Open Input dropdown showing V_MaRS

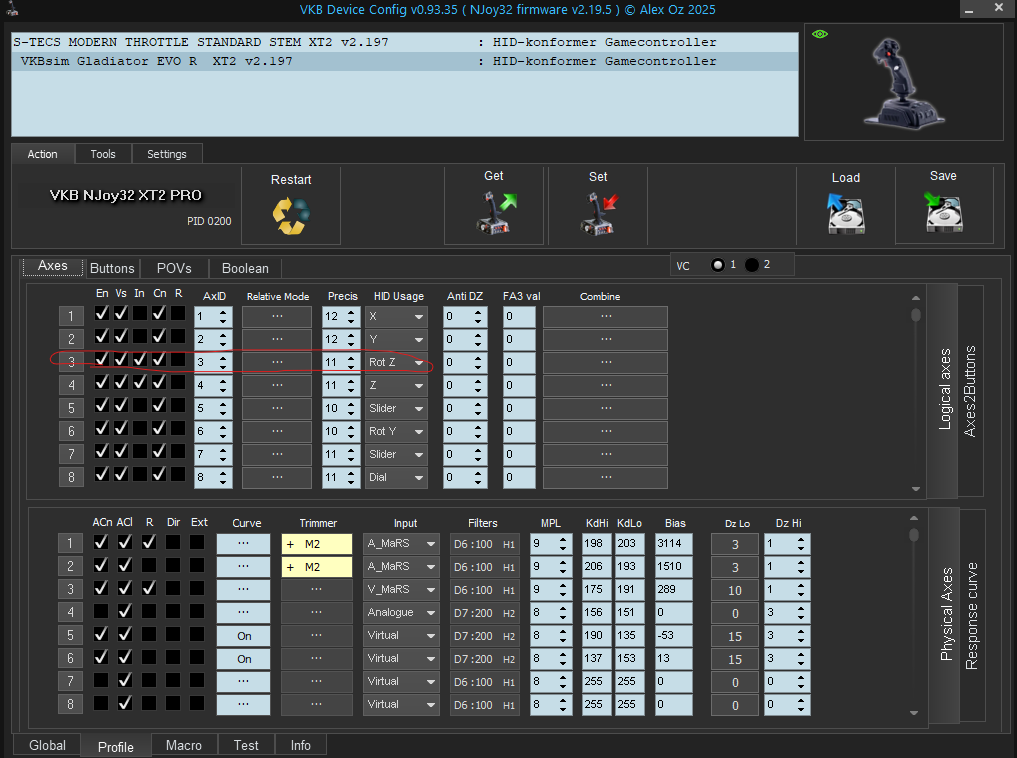[x=401, y=589]
